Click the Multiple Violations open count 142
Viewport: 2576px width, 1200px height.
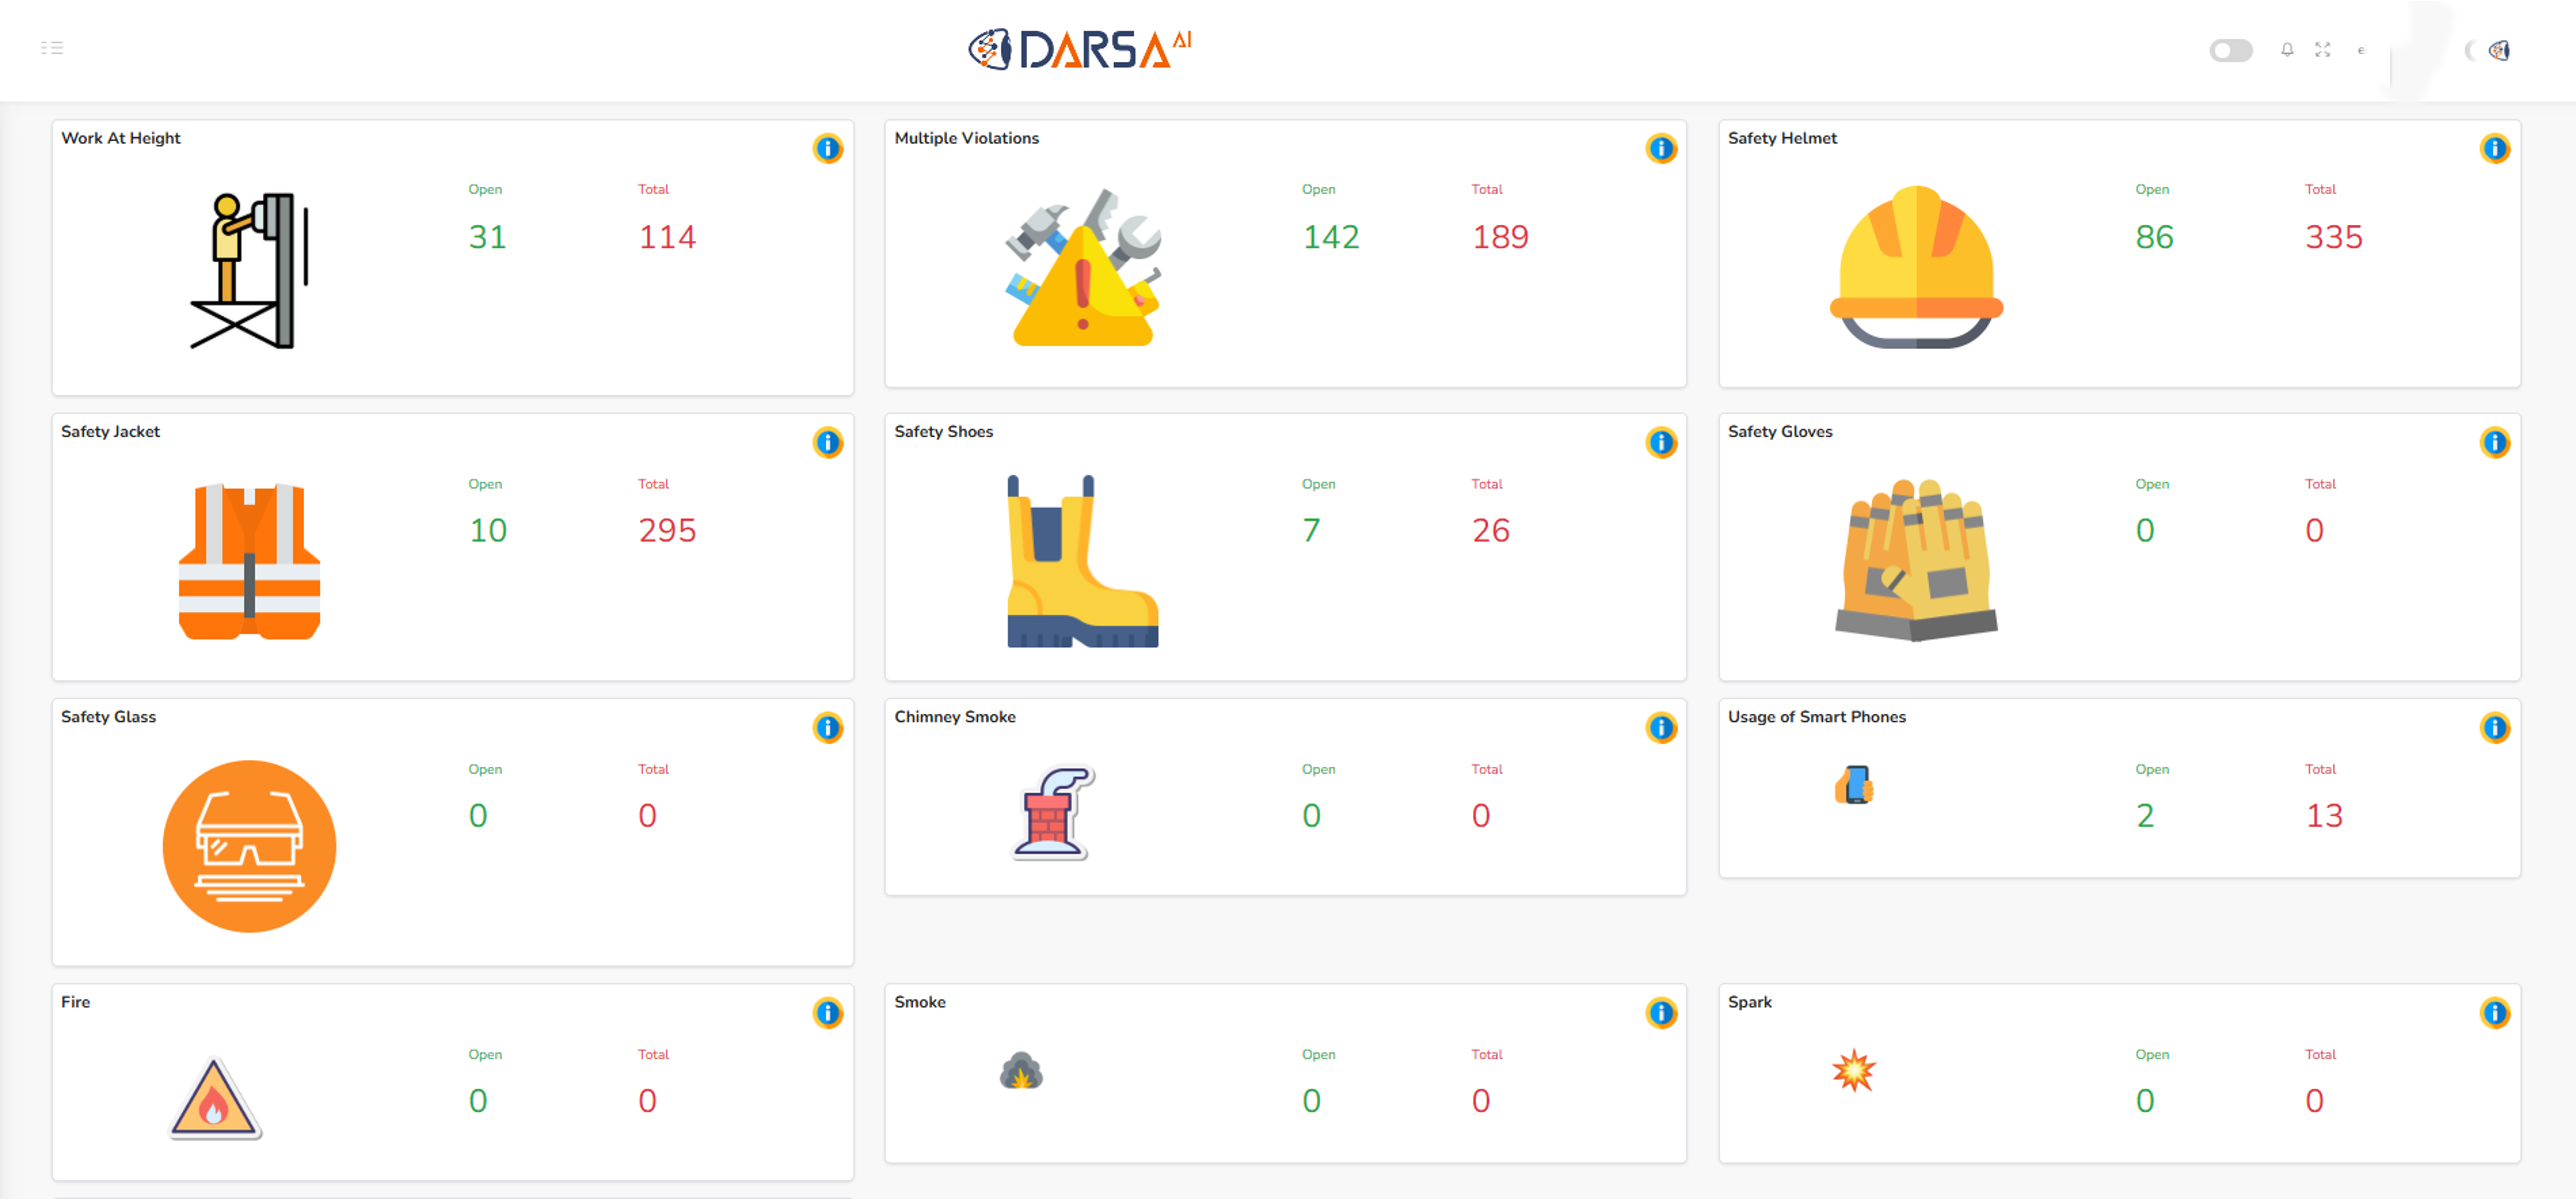click(1330, 237)
